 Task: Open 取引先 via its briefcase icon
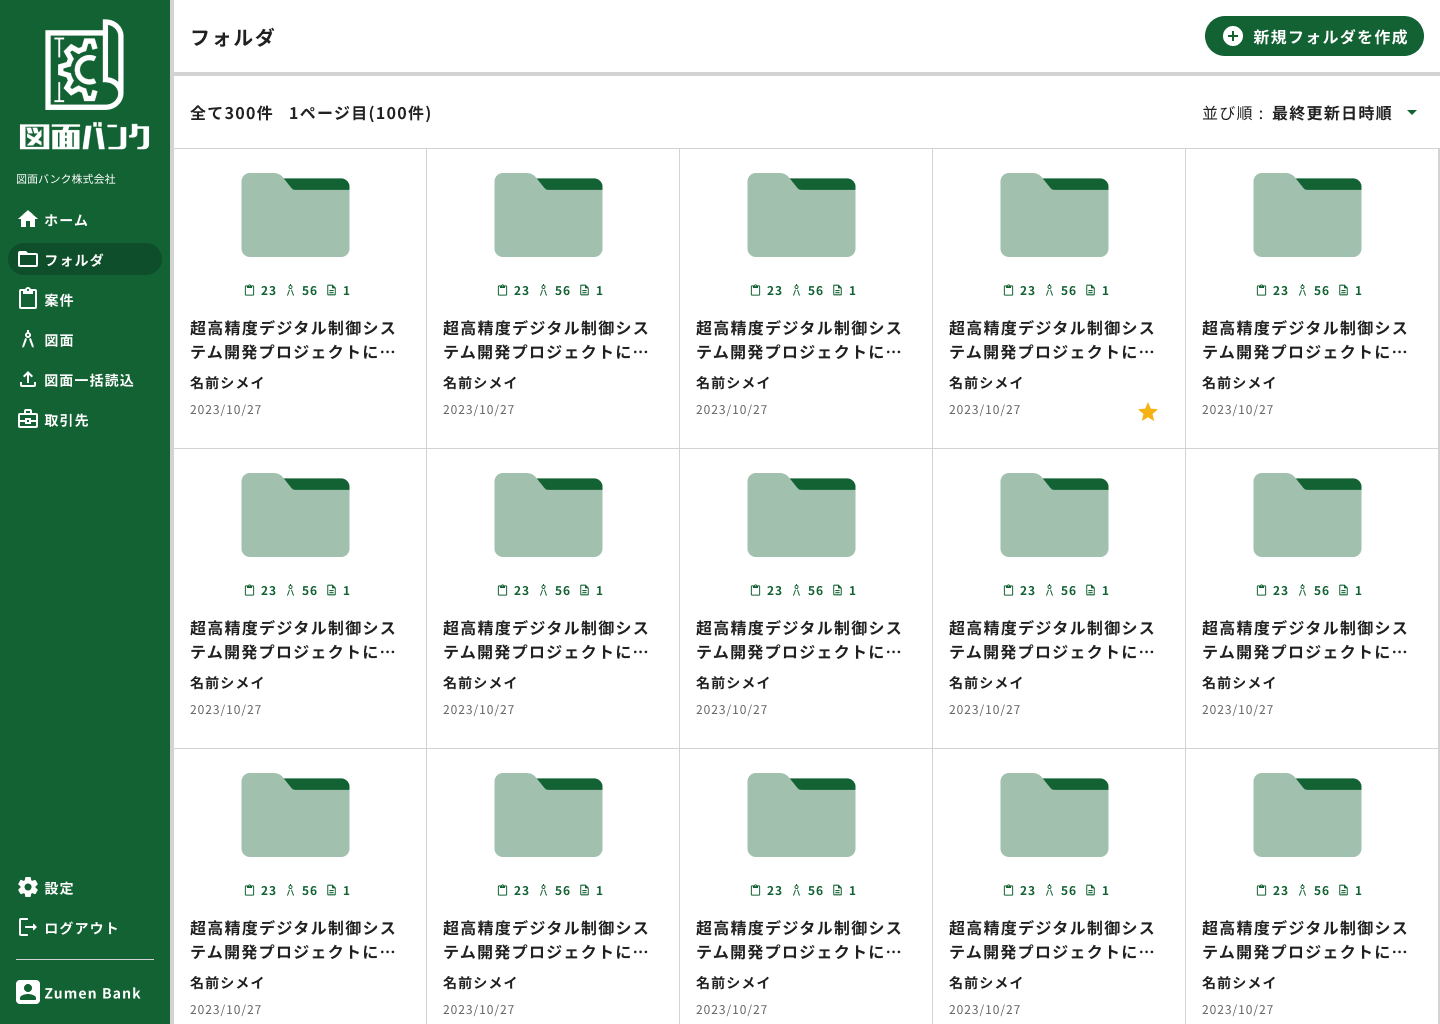pos(28,419)
